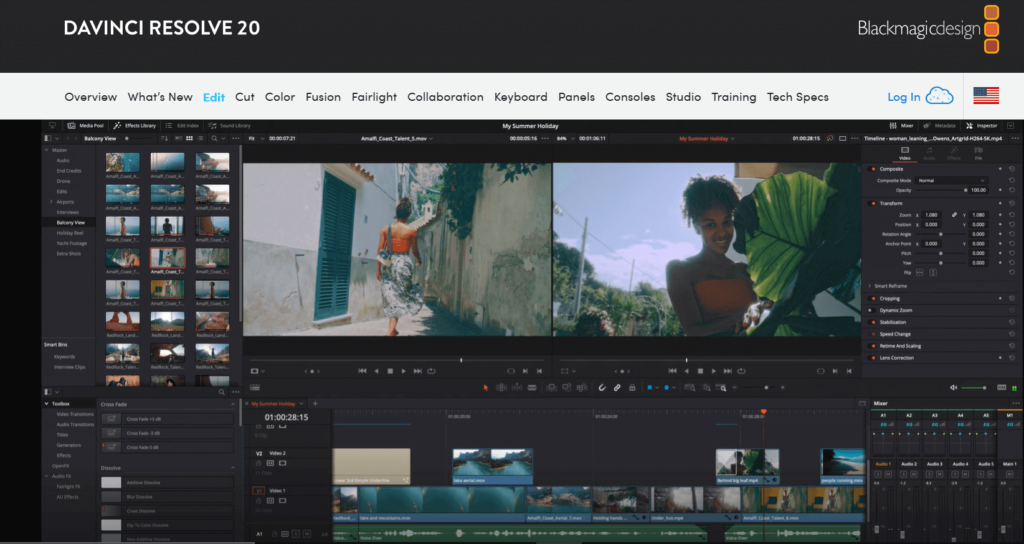Open the Training page link
Screen dimensions: 1024x544
pyautogui.click(x=734, y=97)
